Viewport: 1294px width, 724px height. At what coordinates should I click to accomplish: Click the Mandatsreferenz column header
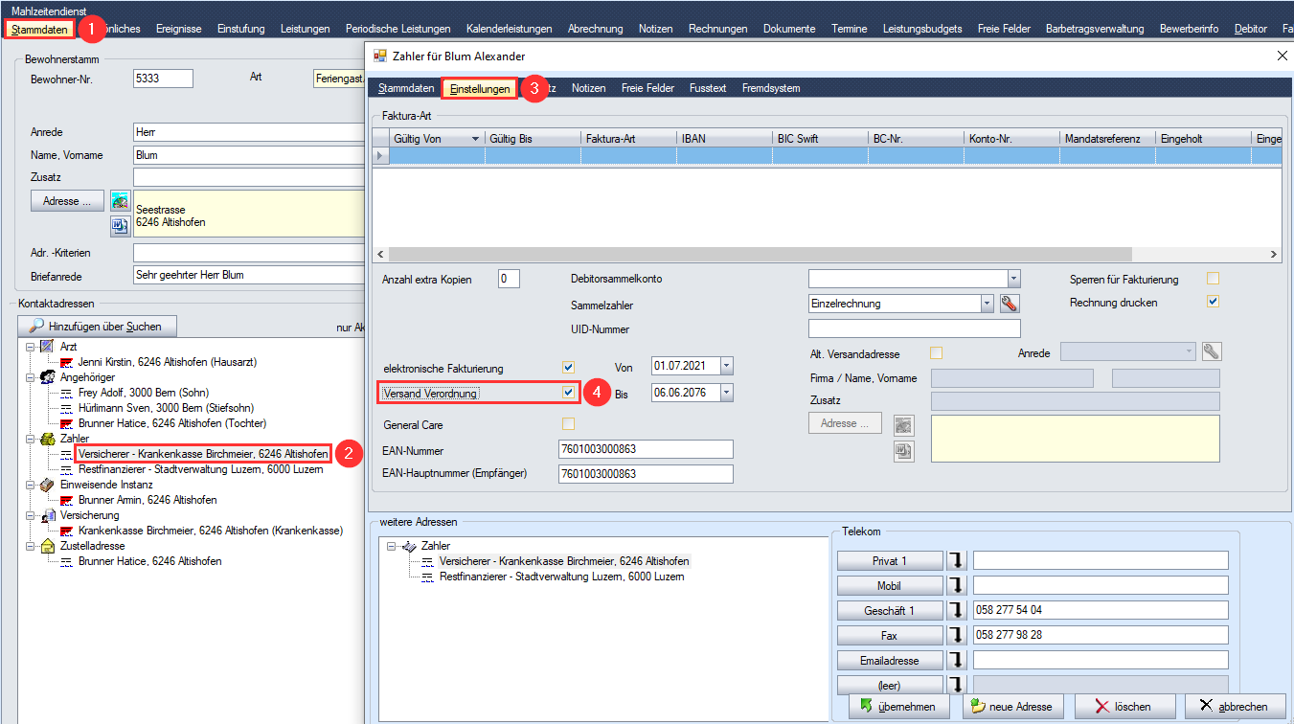click(x=1107, y=139)
